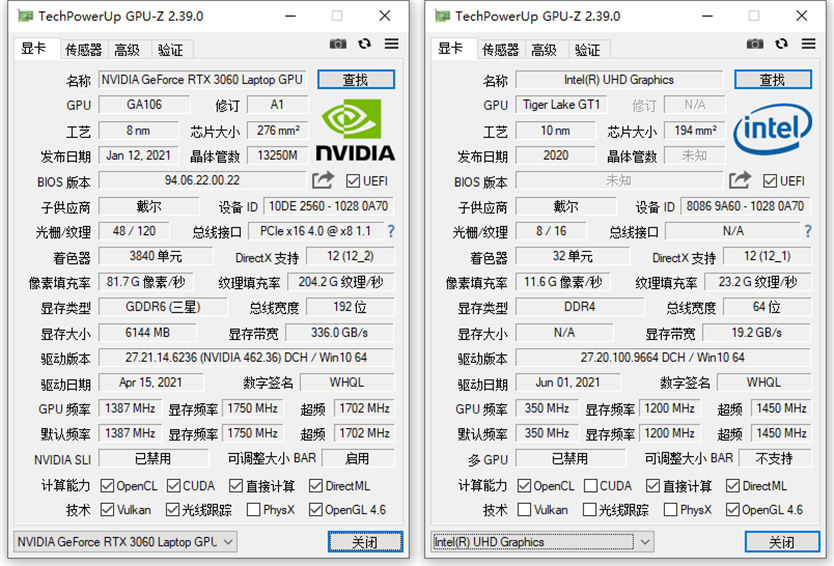Click BIOS version field 94.06.22.00.22
Screen dimensions: 834x566
point(202,180)
